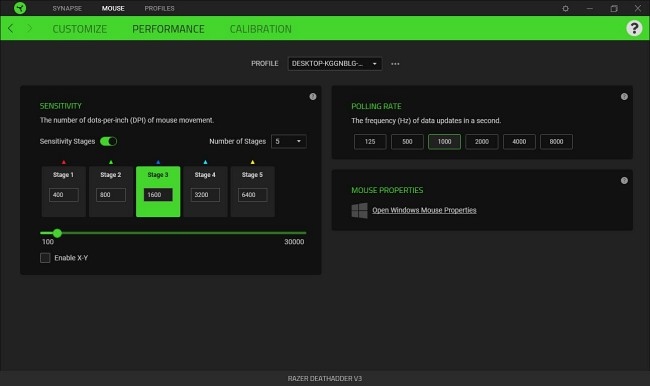Click the Mouse Properties info icon

point(624,180)
